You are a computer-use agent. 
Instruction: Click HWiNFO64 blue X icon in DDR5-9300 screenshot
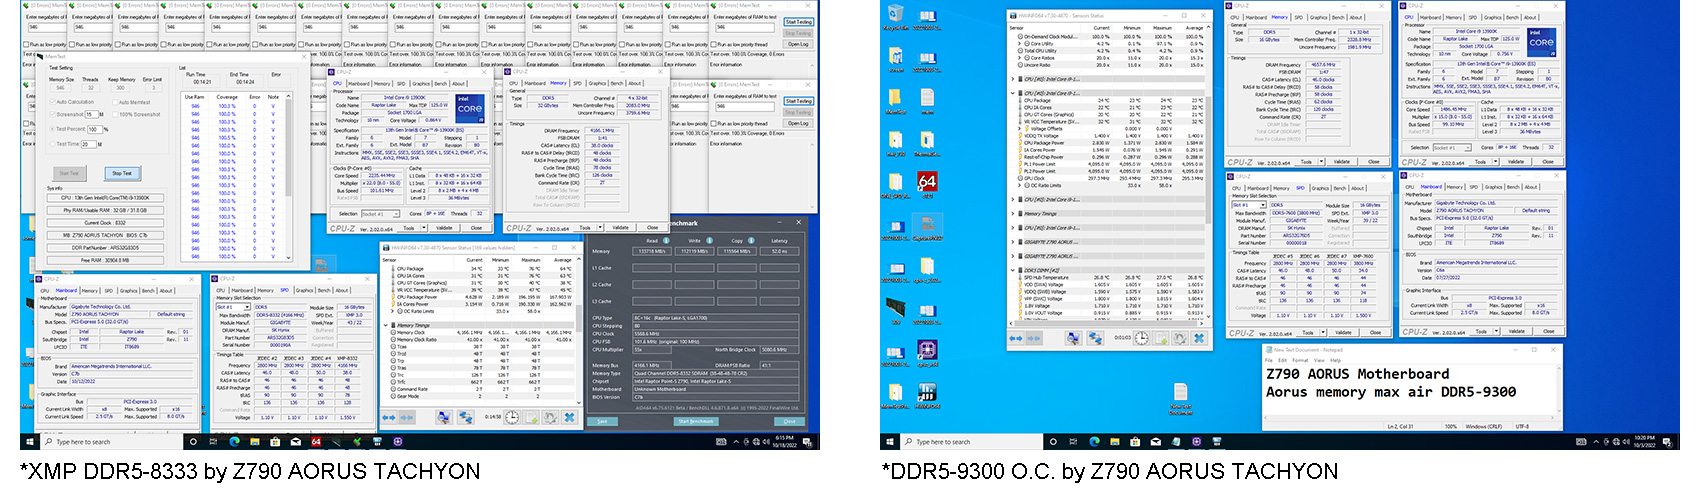point(1199,338)
